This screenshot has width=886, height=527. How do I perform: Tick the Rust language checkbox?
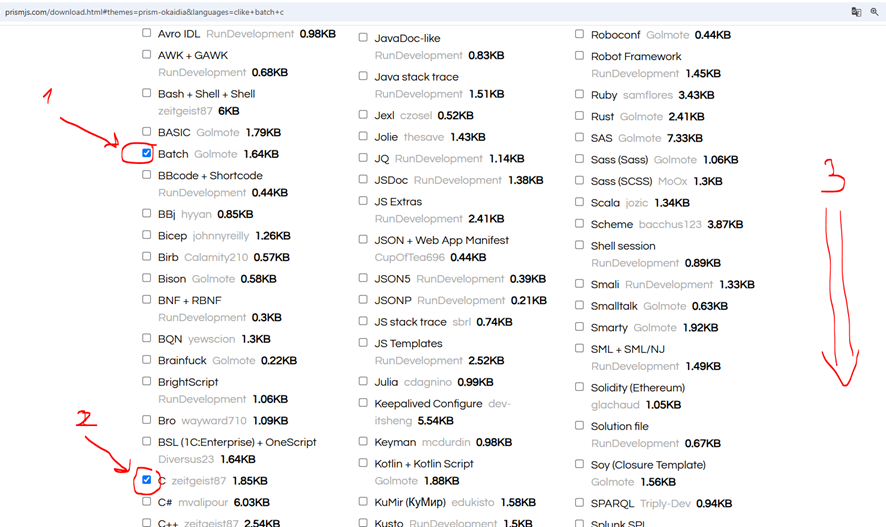pyautogui.click(x=579, y=116)
